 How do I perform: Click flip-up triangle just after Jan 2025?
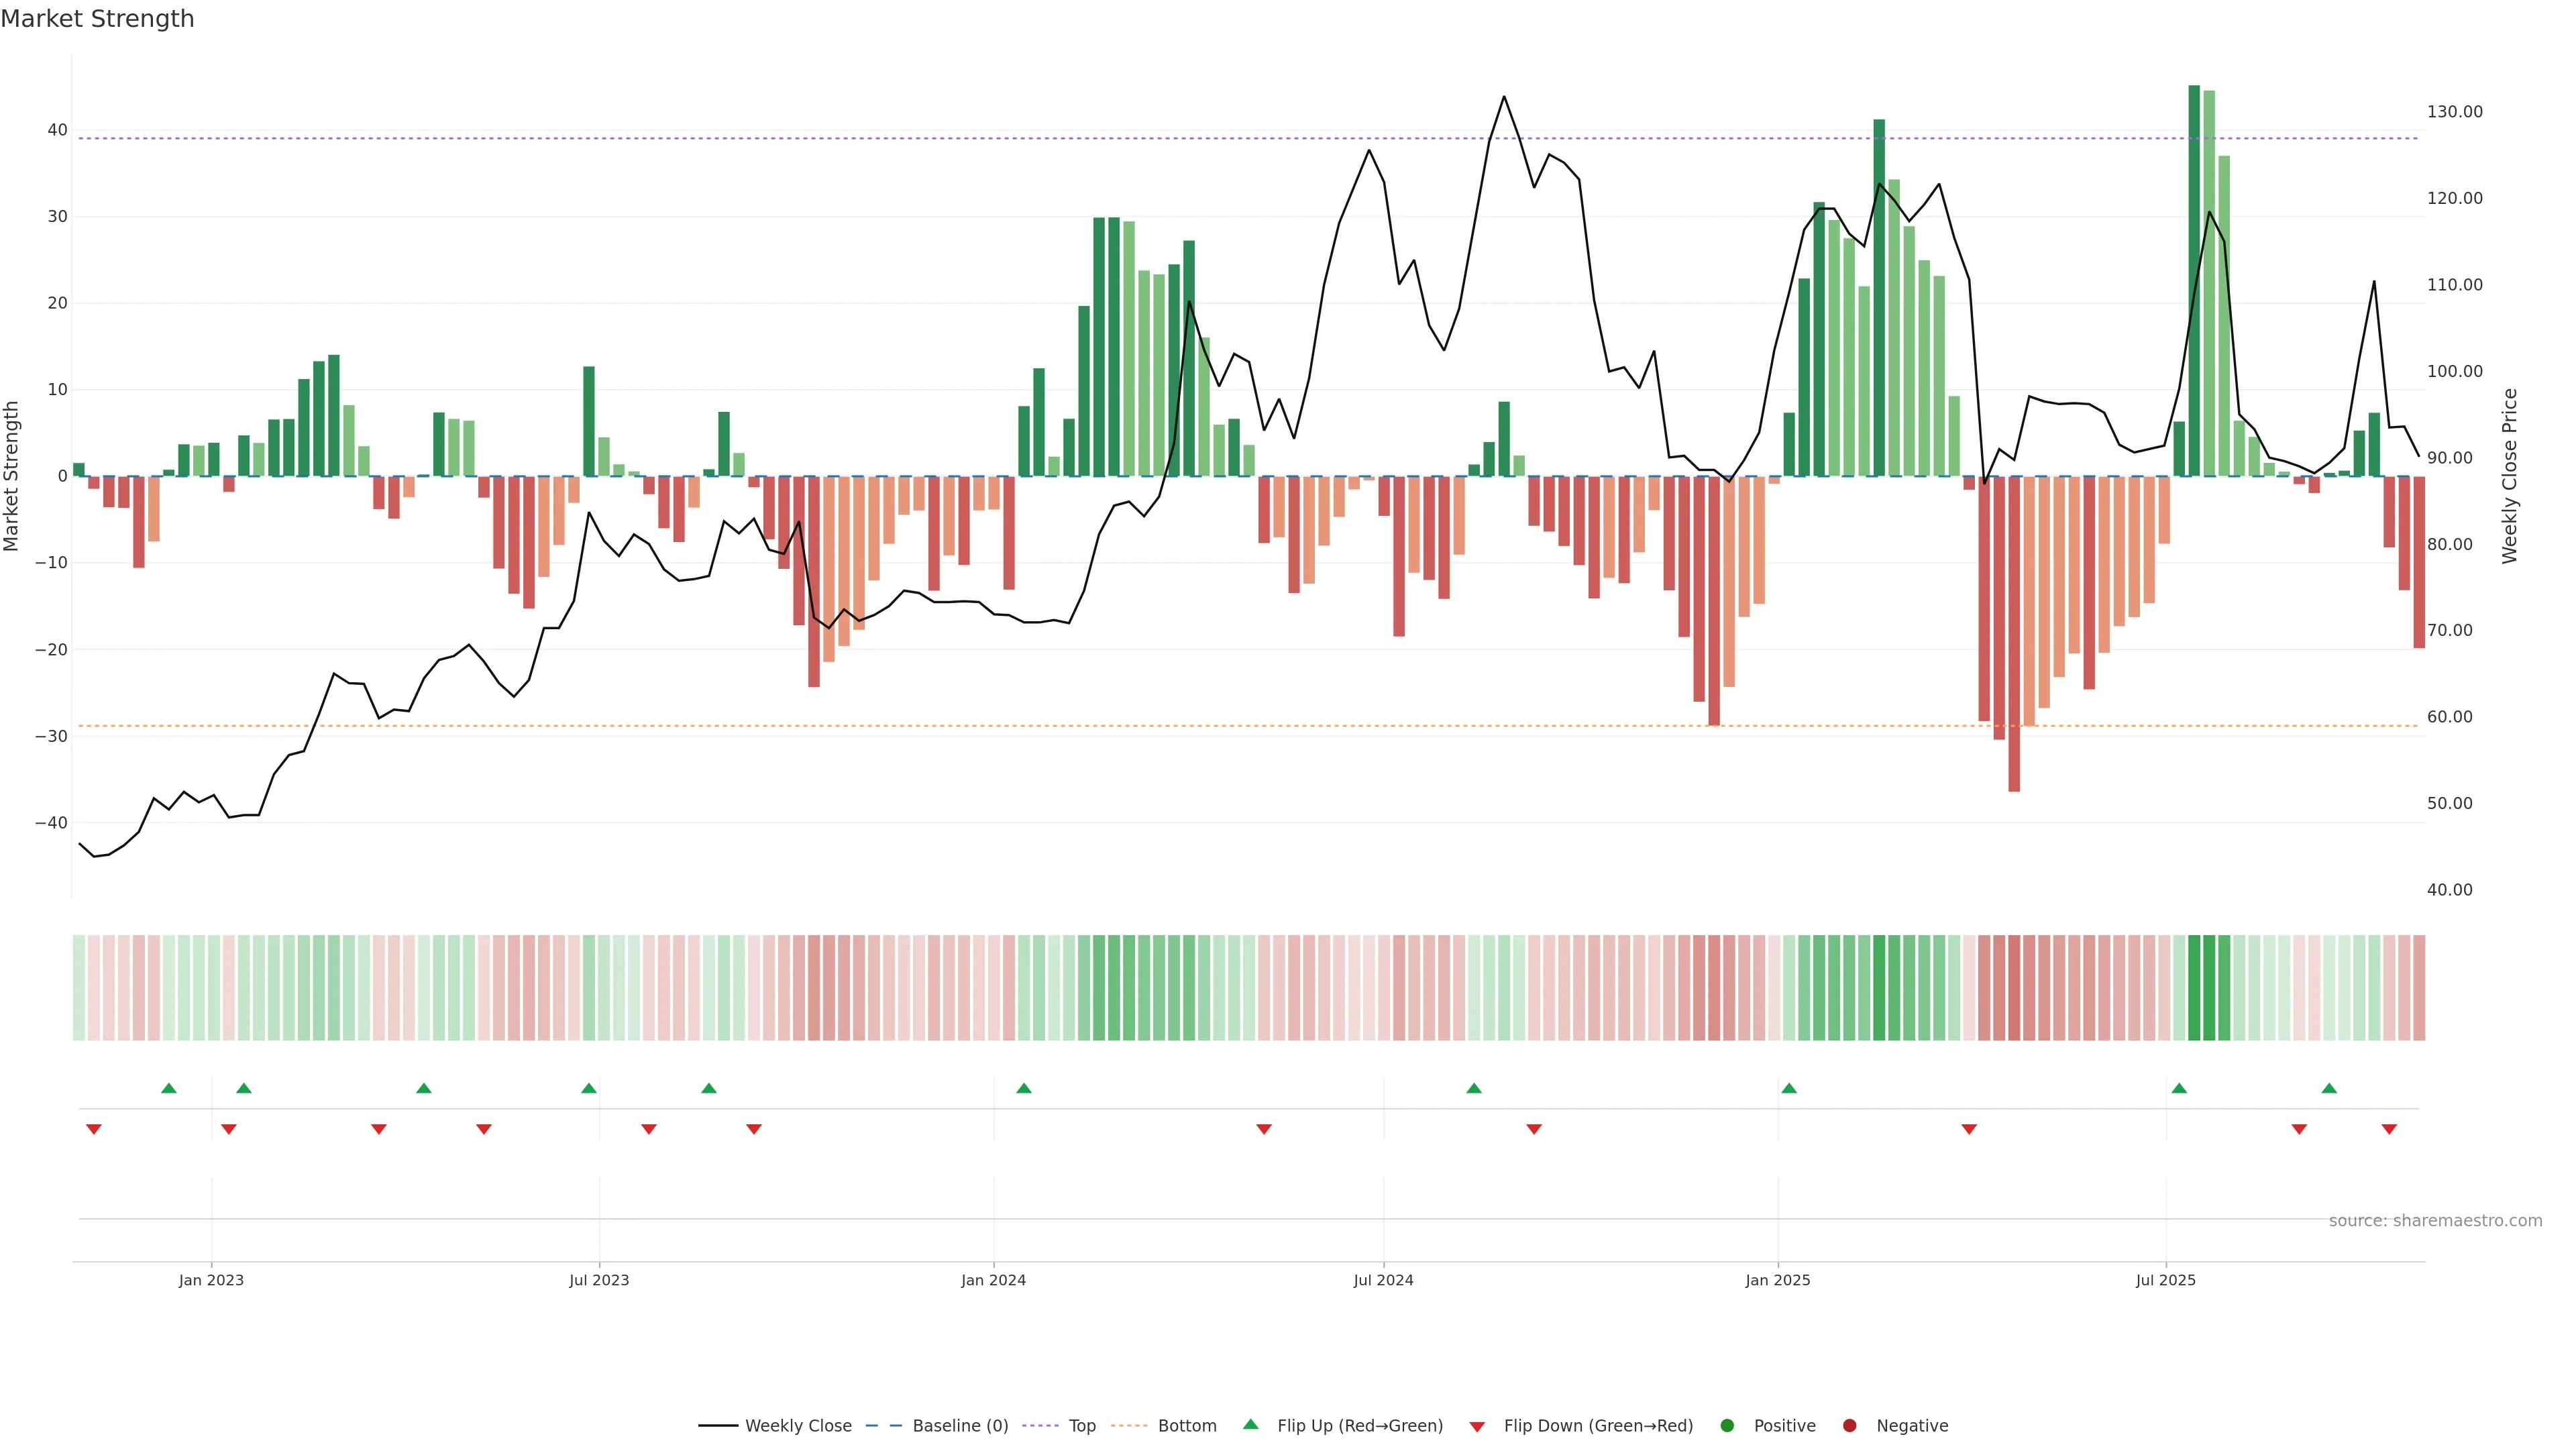1789,1088
